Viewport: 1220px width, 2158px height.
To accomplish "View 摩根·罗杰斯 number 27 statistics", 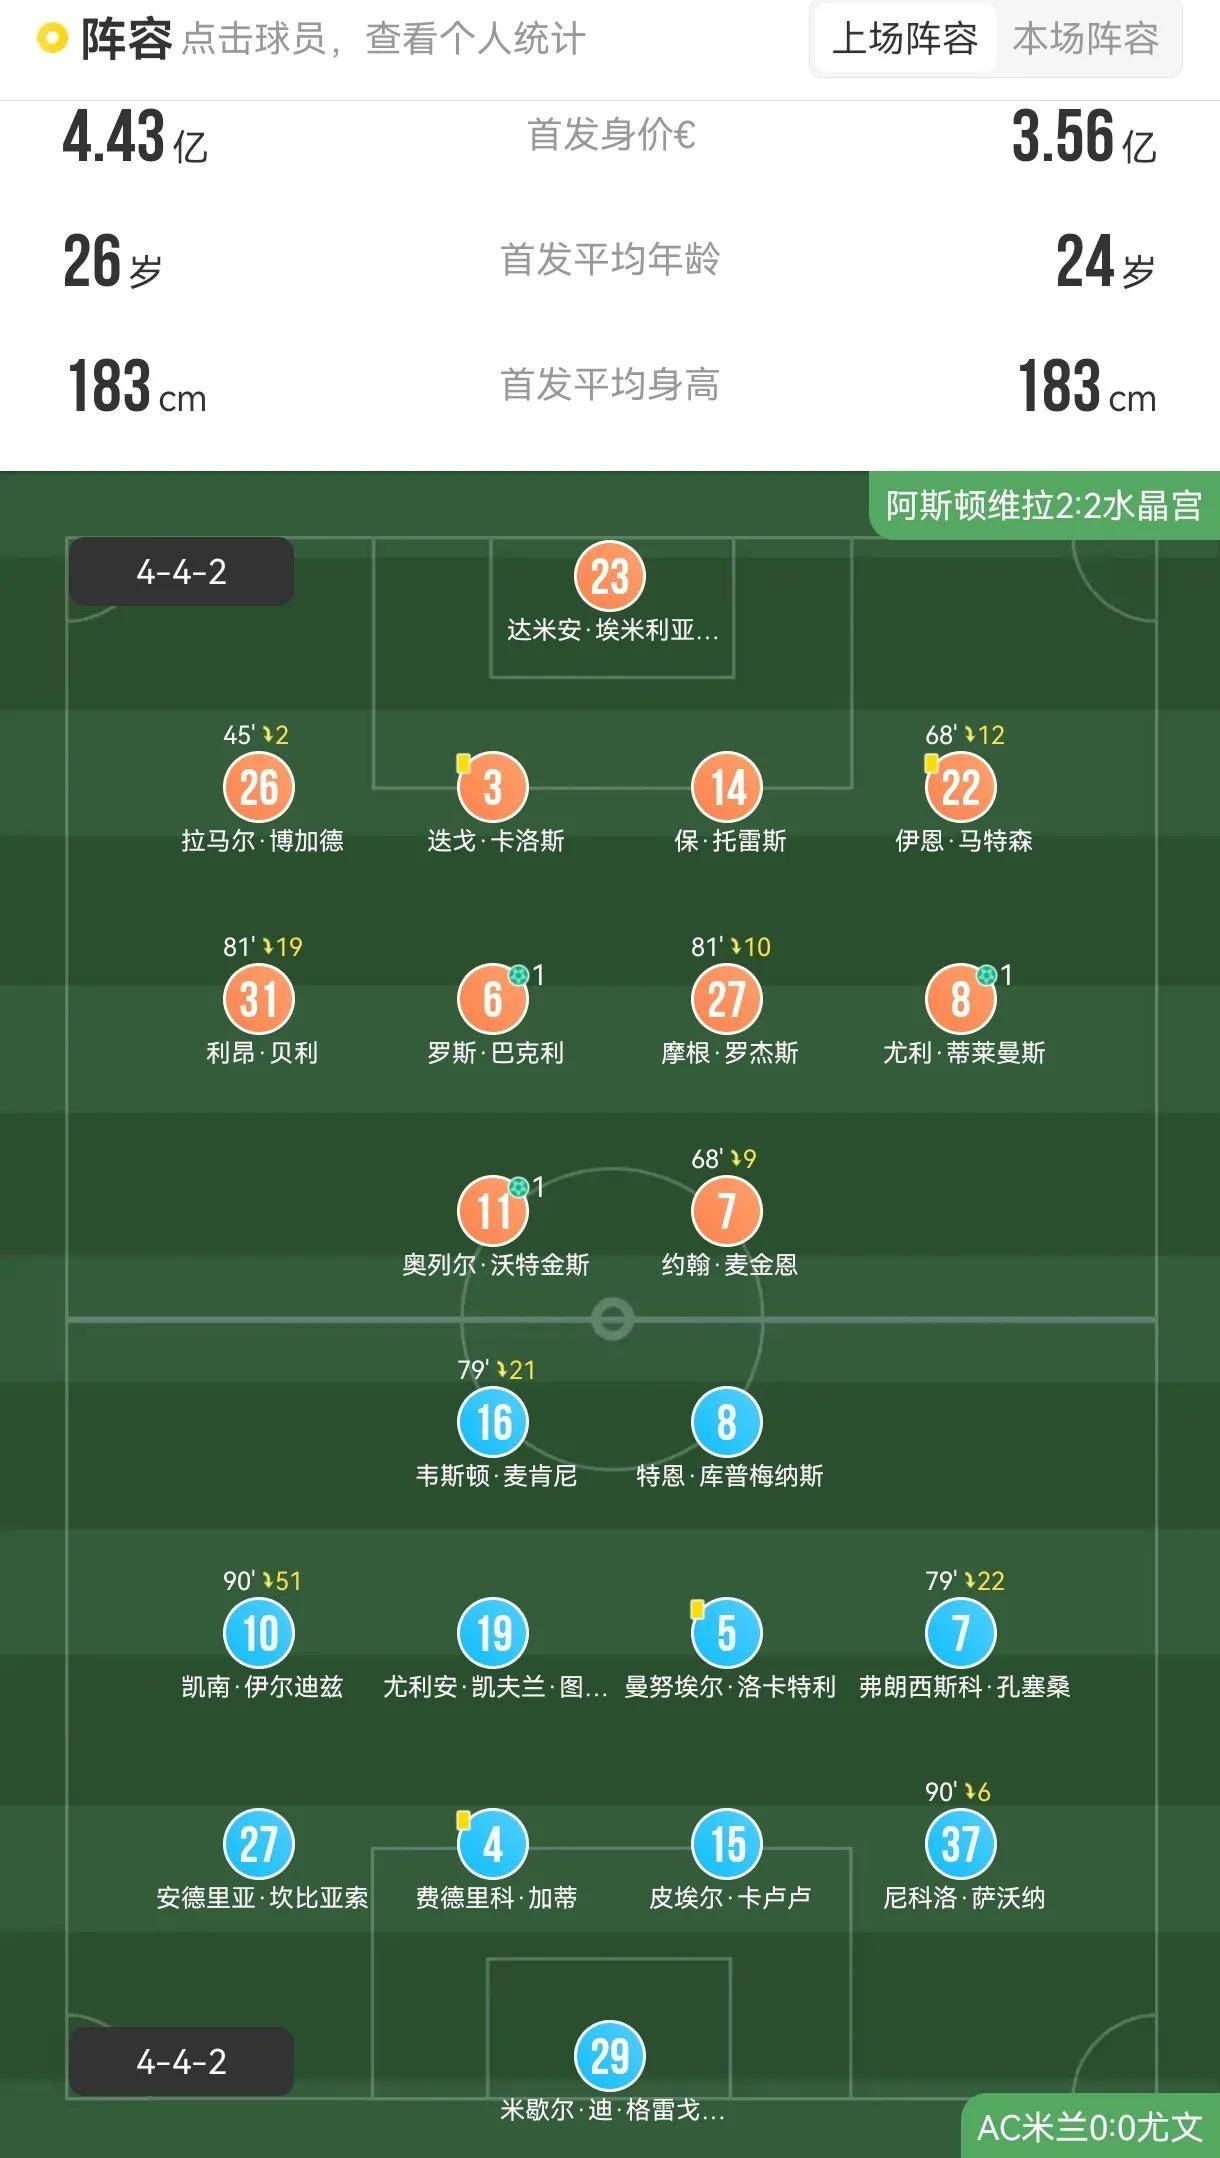I will click(x=725, y=998).
